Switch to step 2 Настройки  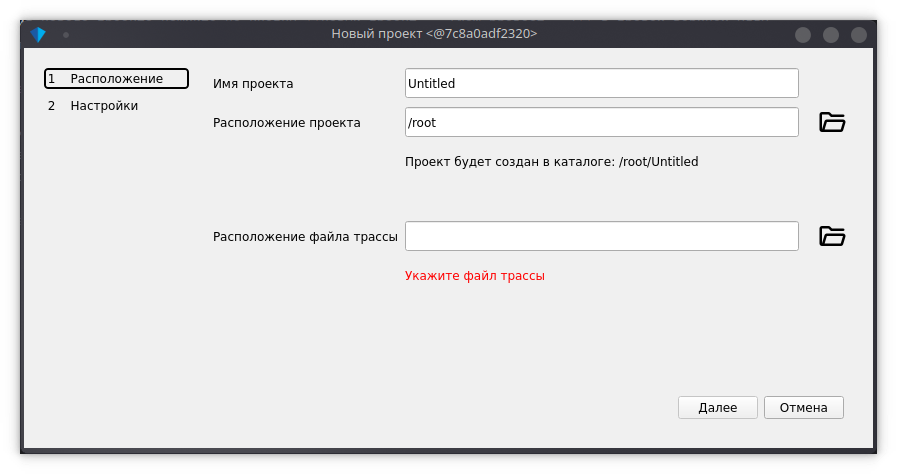click(x=104, y=106)
